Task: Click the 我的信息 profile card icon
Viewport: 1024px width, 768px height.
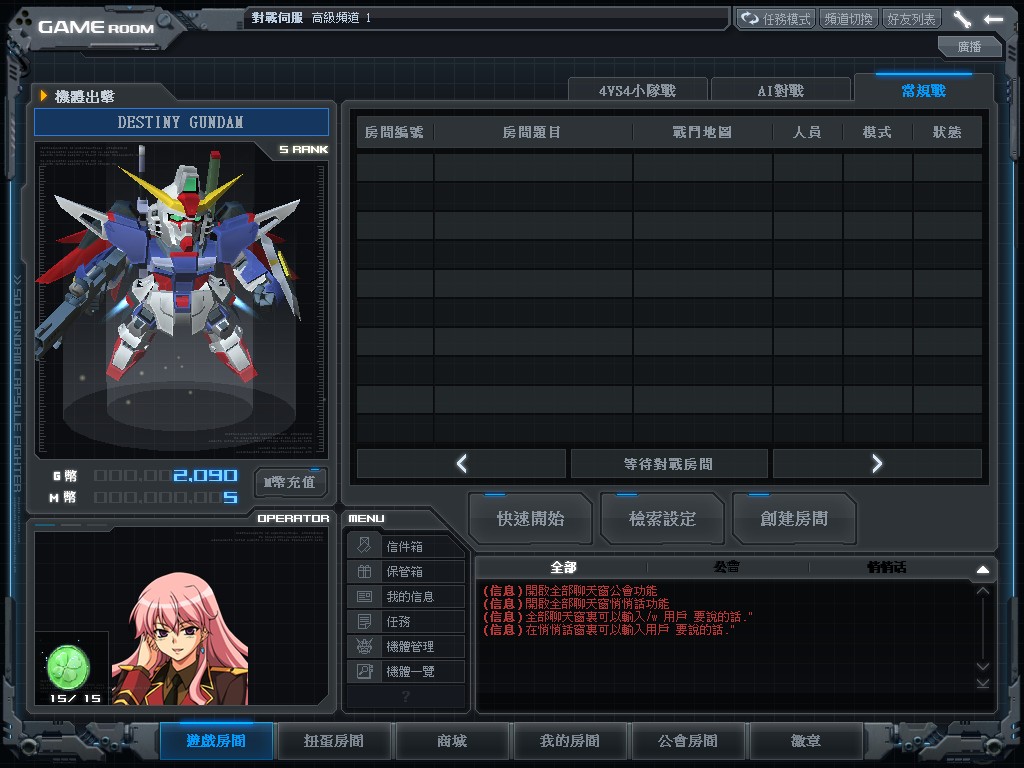Action: [364, 596]
